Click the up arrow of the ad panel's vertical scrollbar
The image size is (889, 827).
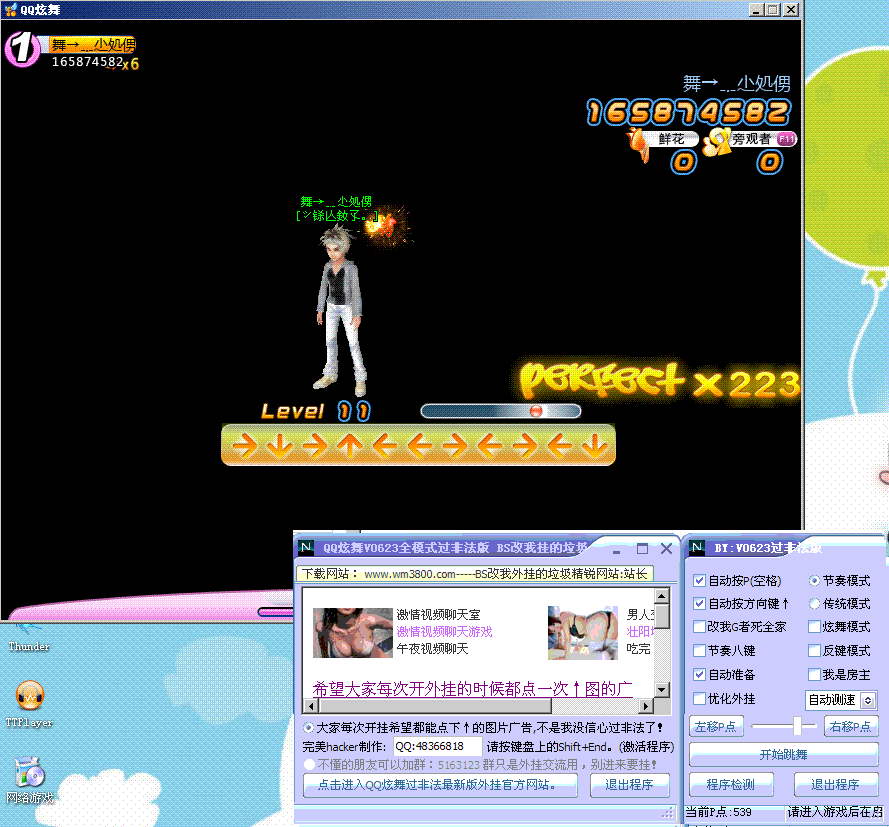[662, 596]
